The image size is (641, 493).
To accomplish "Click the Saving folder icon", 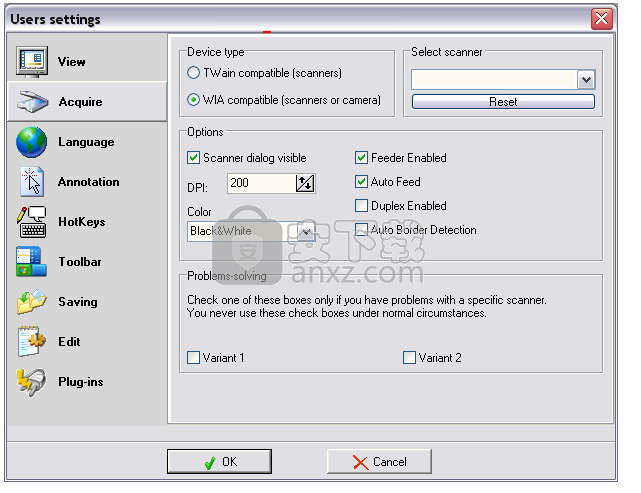I will tap(32, 302).
